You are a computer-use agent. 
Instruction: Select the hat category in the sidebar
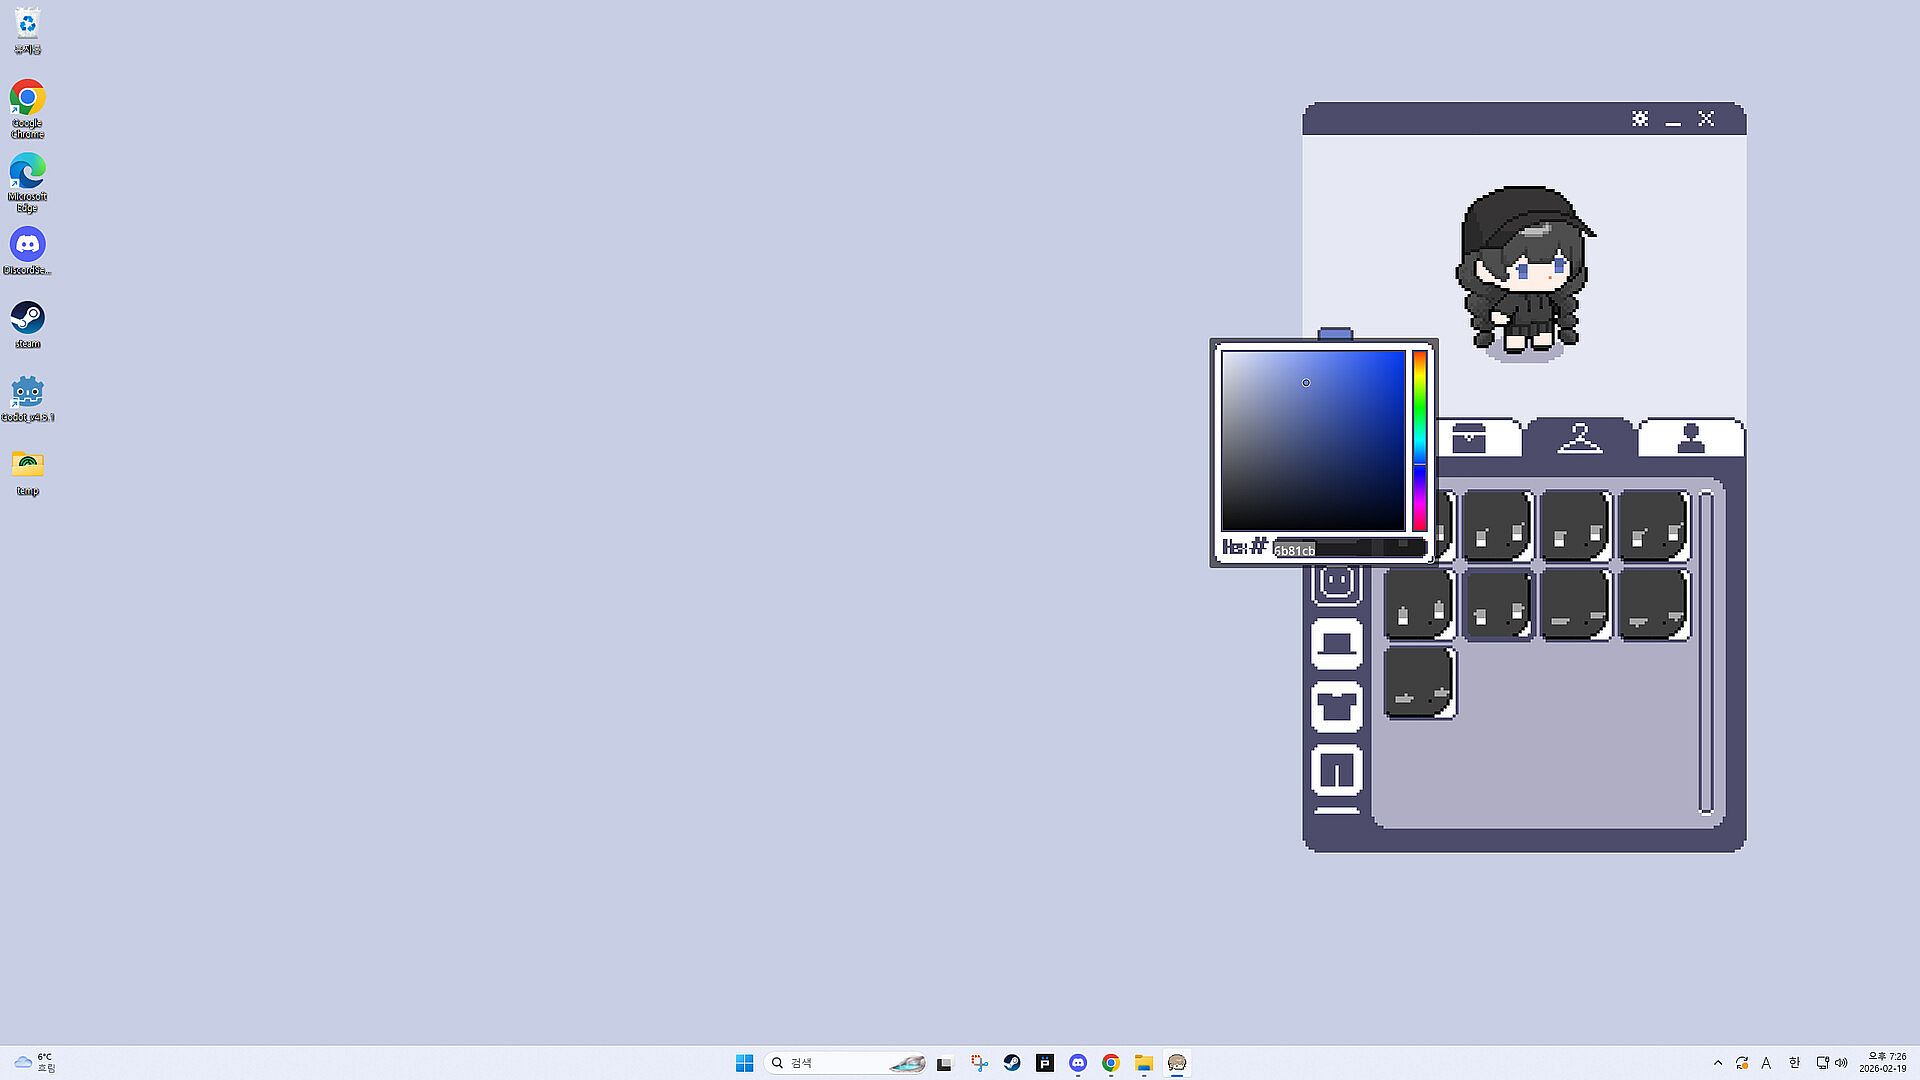click(1337, 644)
